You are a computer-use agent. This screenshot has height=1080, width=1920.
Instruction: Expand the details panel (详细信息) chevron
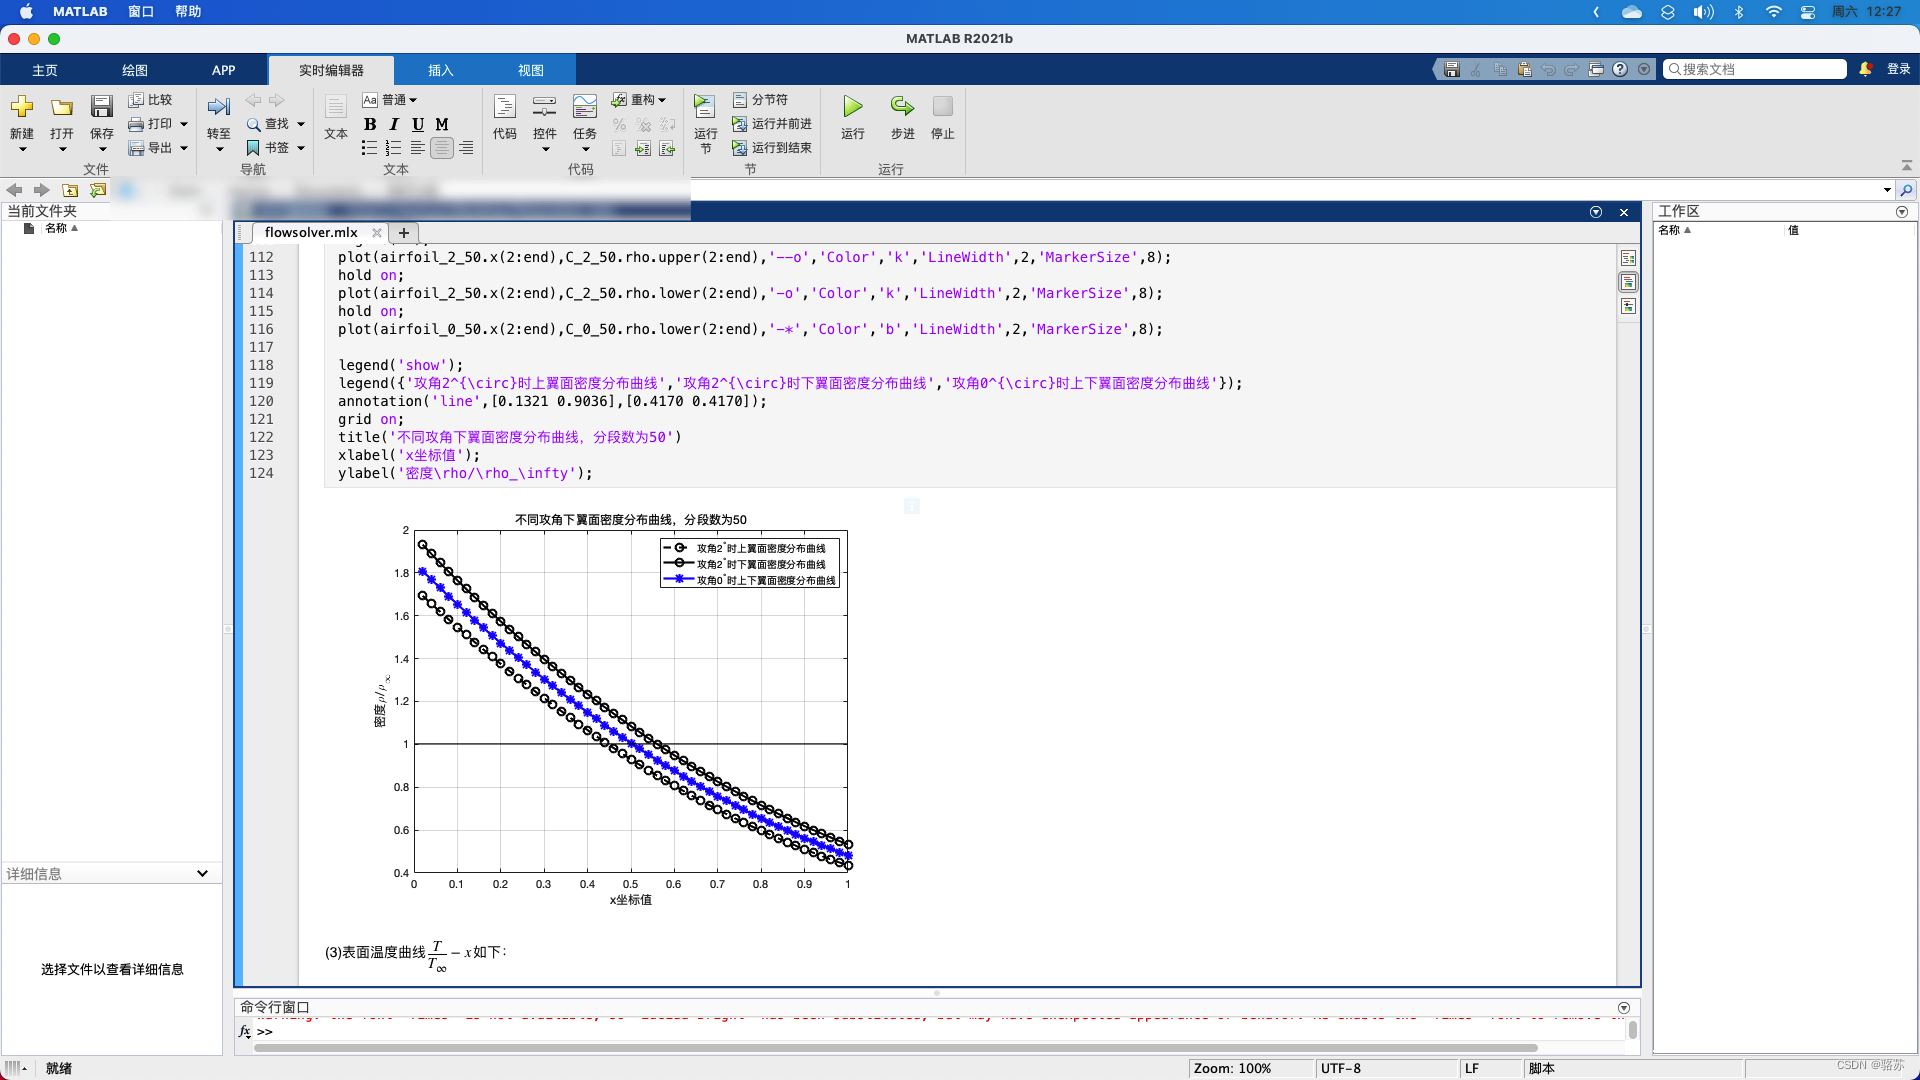click(202, 873)
